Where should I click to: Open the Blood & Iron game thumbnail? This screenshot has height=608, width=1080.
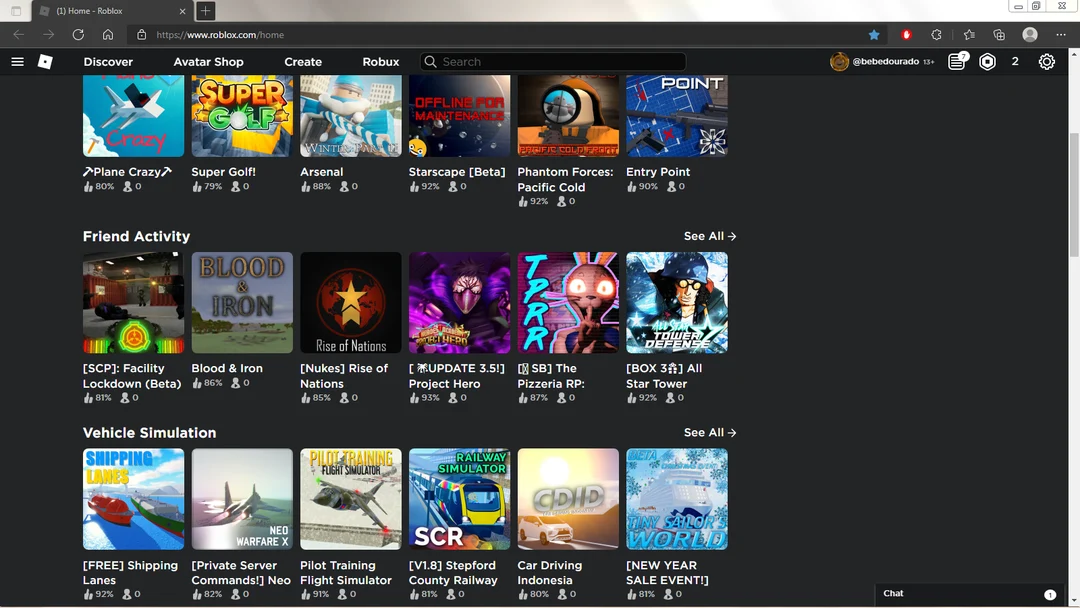[x=242, y=302]
